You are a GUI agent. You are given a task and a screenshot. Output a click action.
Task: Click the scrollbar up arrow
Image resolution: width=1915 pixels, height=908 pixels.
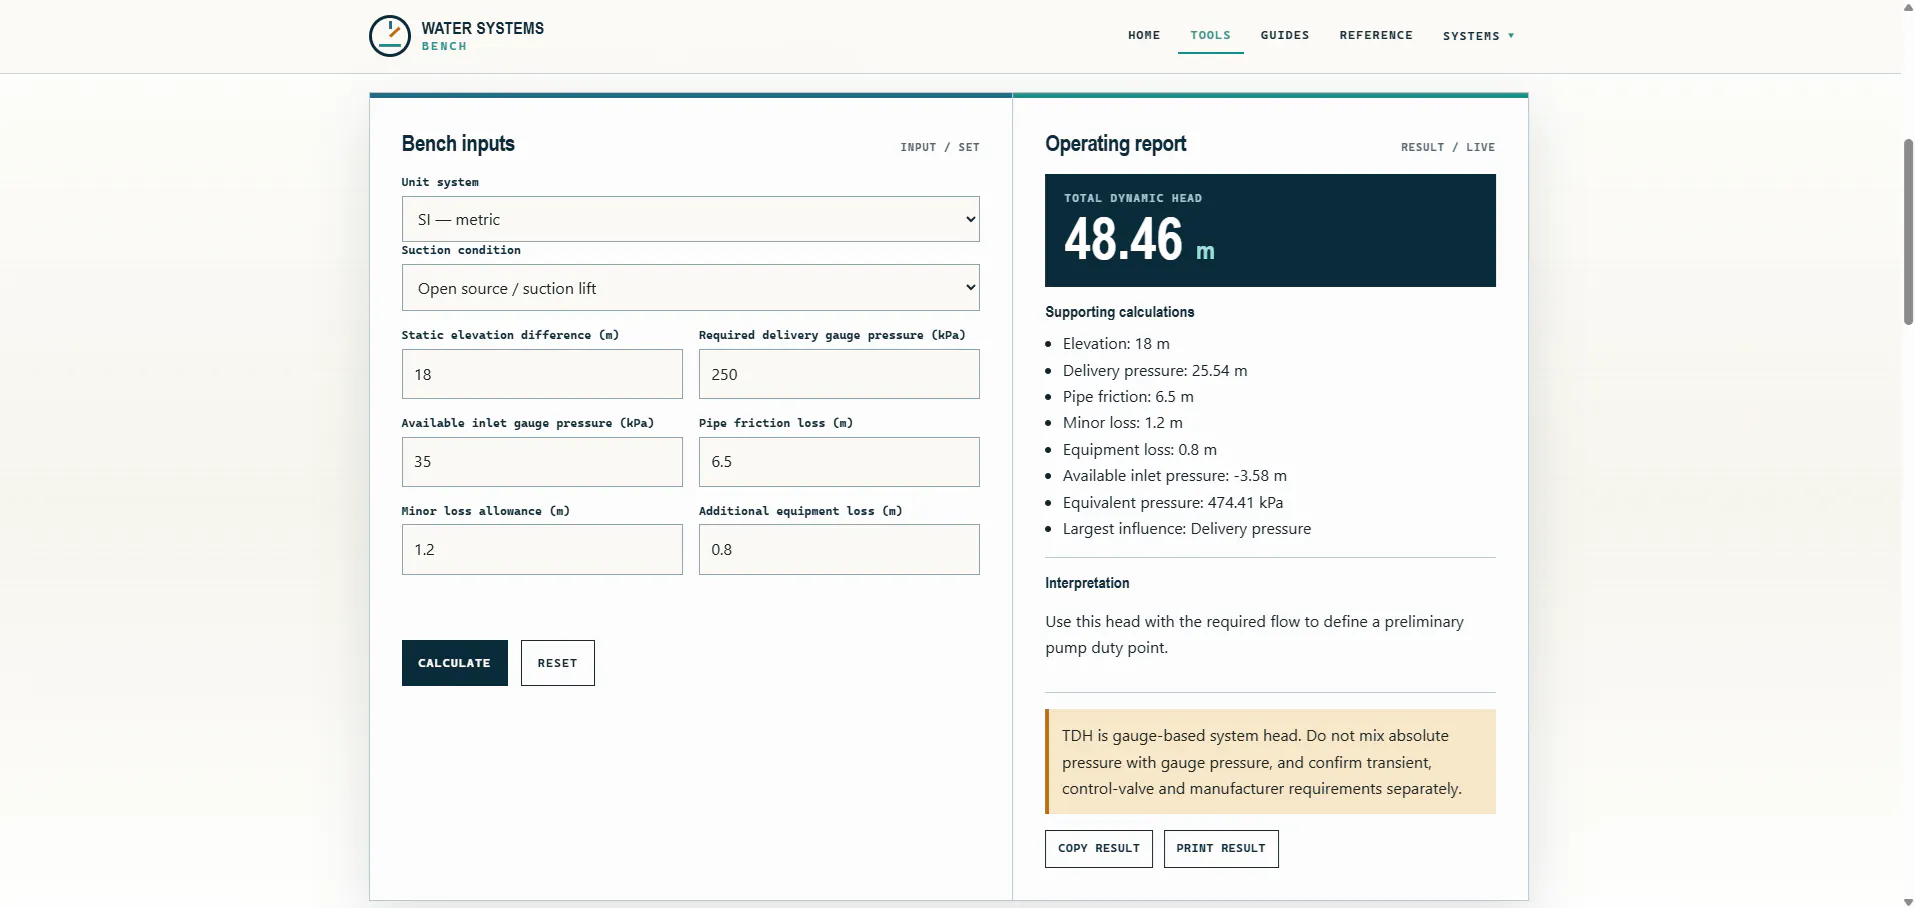[x=1908, y=7]
